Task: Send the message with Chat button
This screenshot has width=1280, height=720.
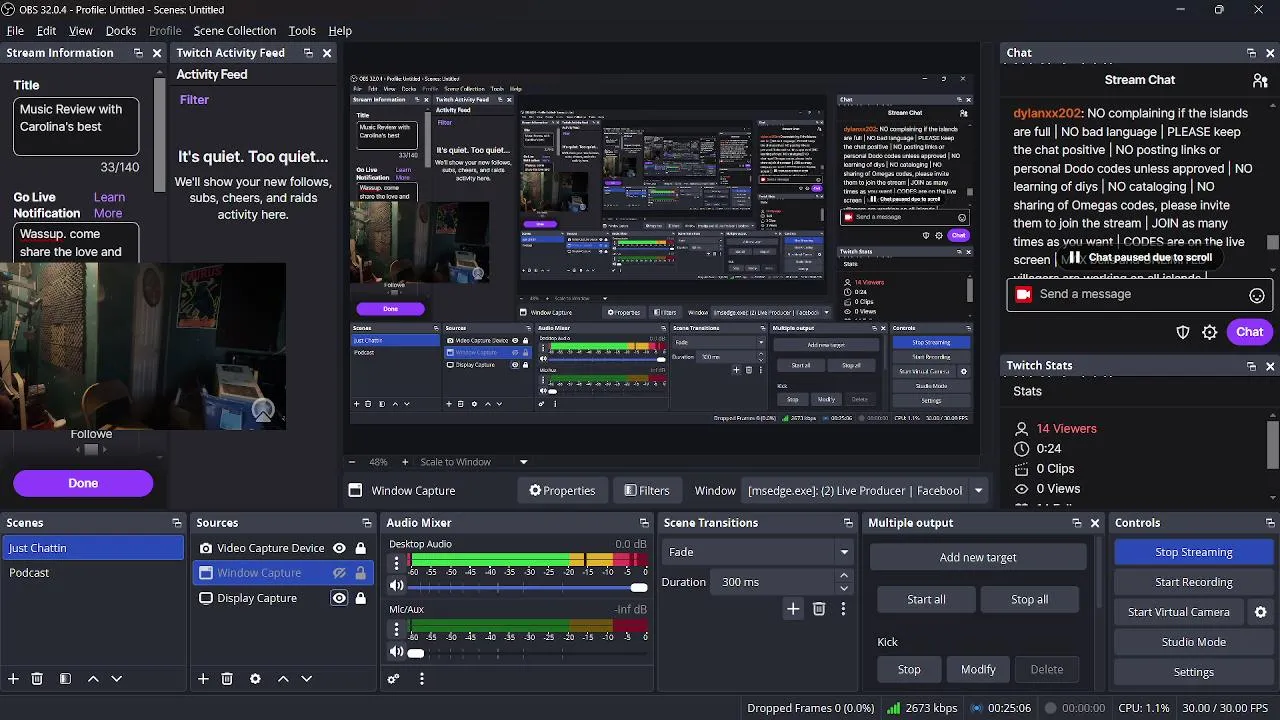Action: 1250,332
